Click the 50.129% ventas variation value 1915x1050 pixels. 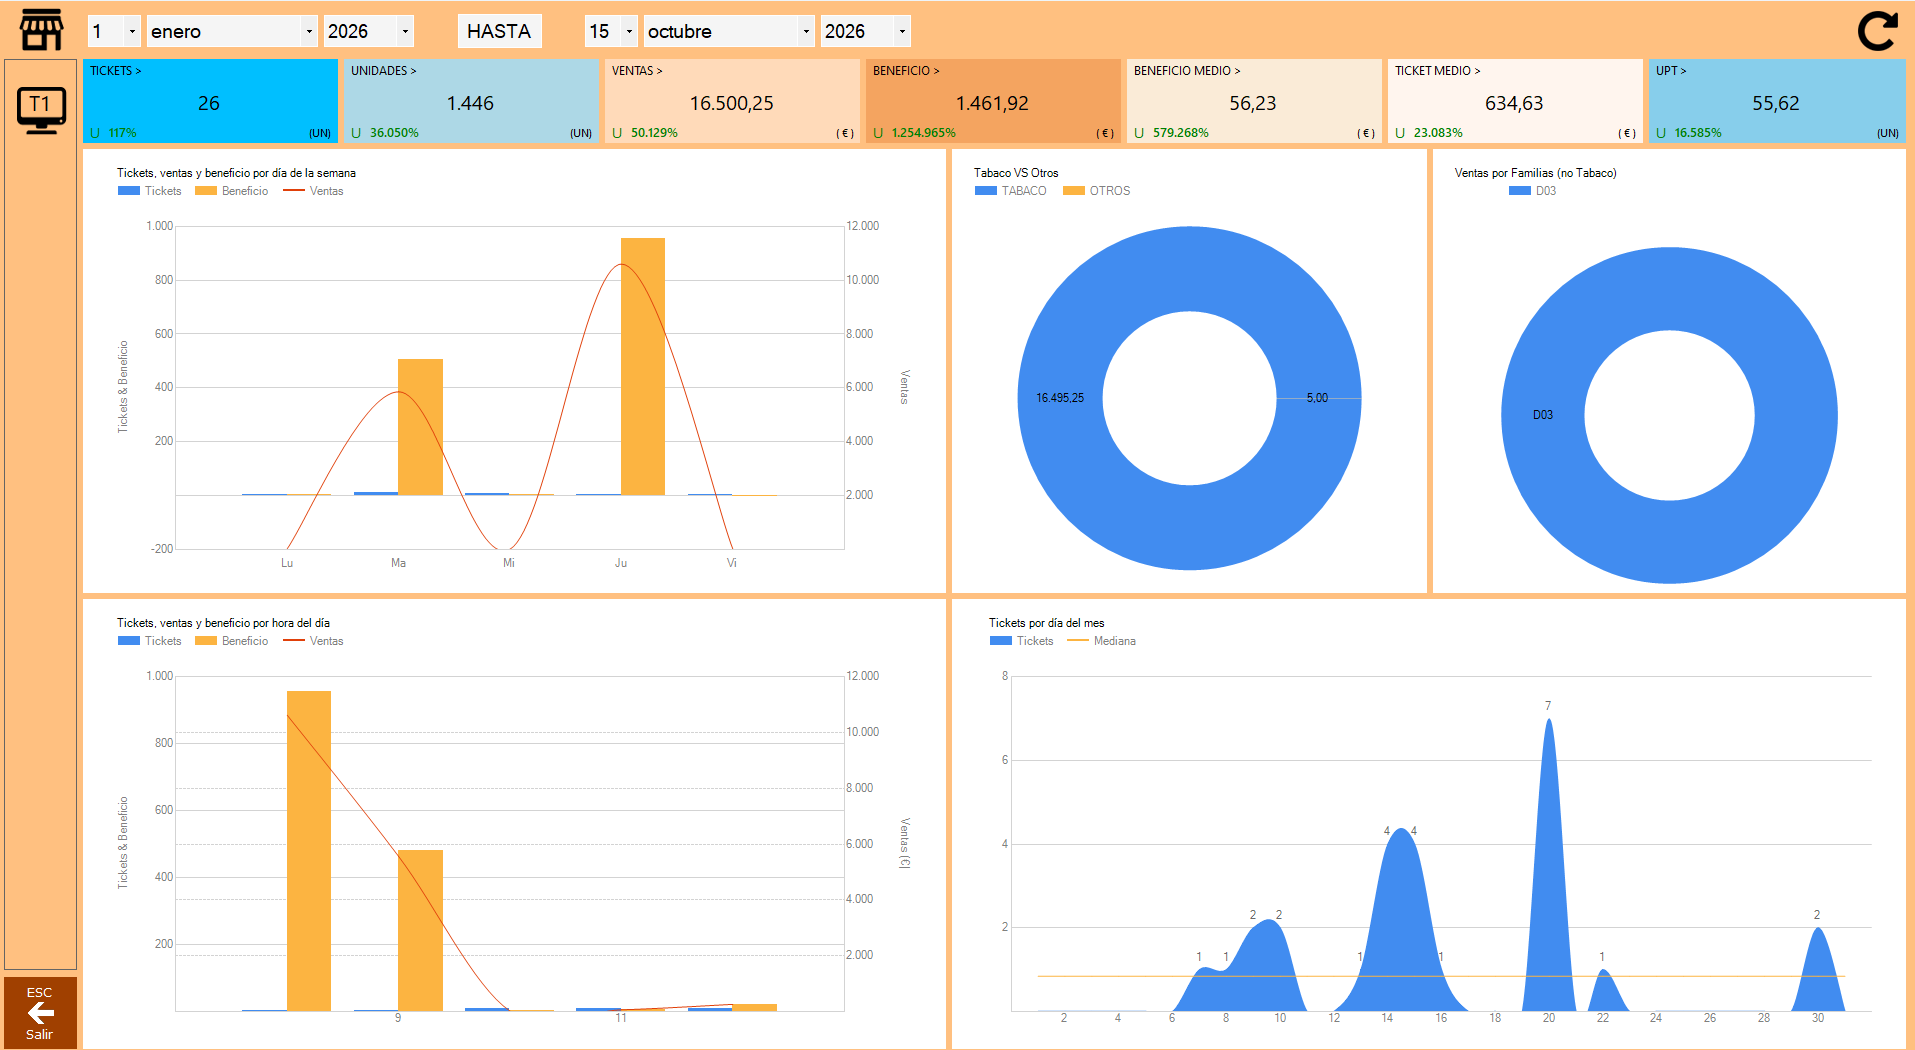click(654, 133)
